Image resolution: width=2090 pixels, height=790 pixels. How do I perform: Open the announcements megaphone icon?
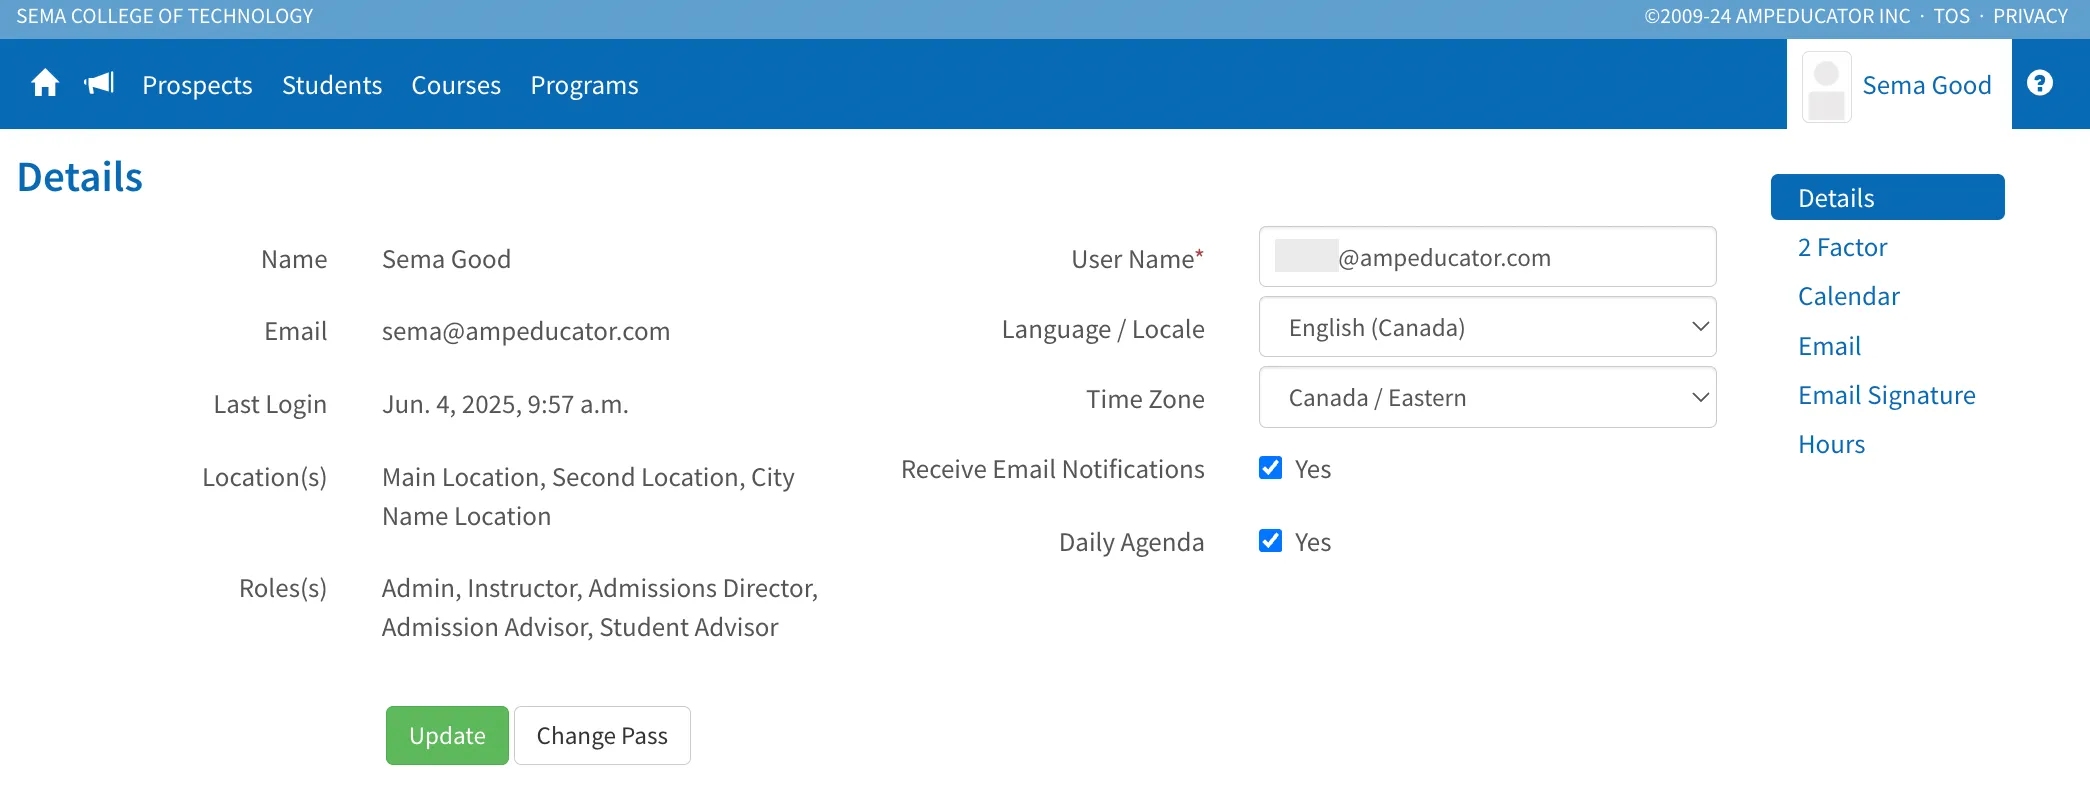point(99,84)
